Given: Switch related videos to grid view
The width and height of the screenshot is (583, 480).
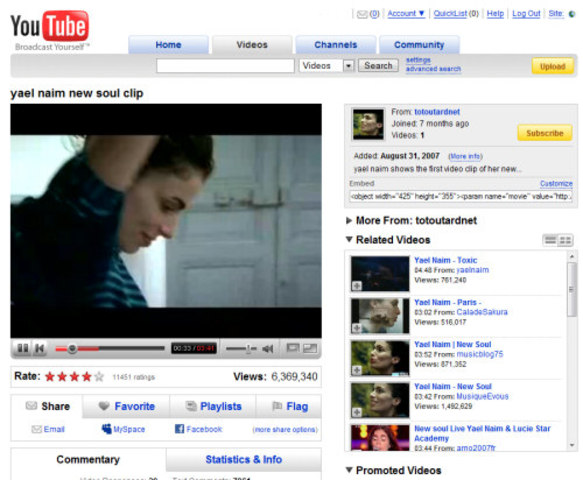Looking at the screenshot, I should pyautogui.click(x=565, y=240).
